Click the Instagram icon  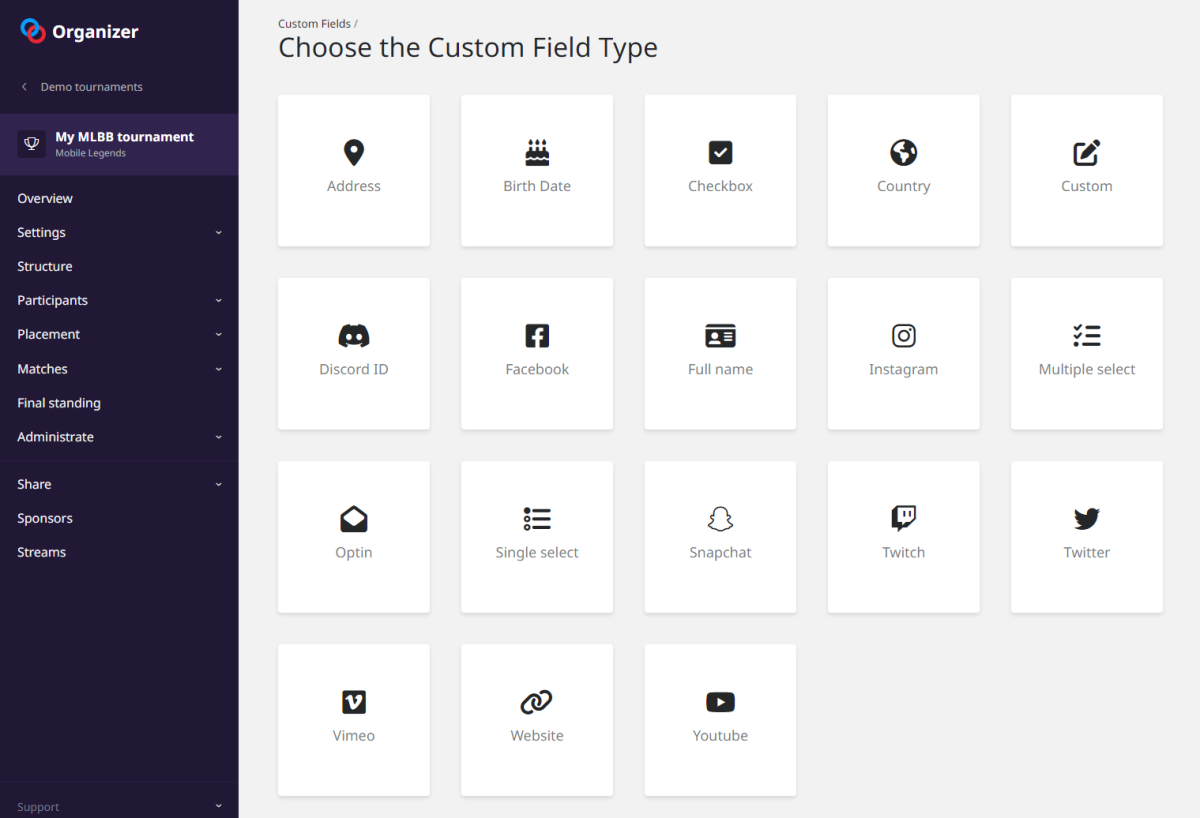pos(903,336)
